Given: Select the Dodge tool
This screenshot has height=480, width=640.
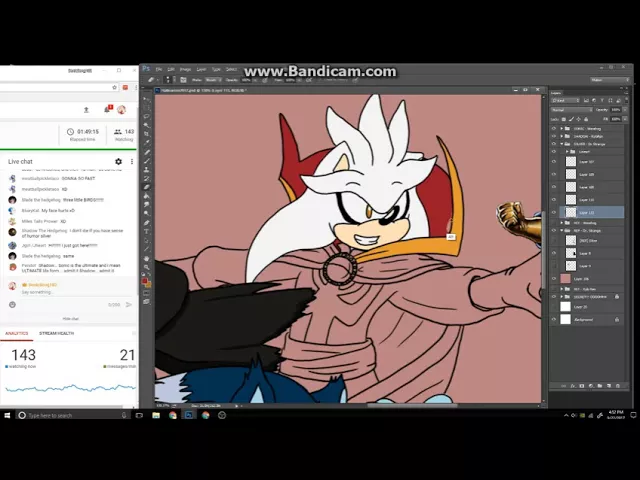Looking at the screenshot, I should [x=147, y=214].
